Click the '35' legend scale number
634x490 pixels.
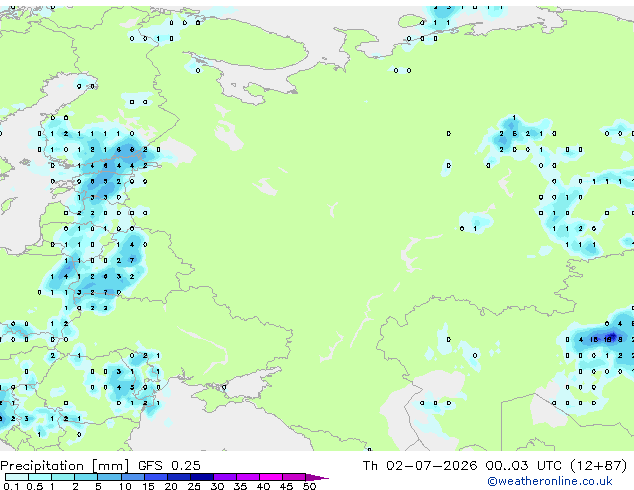click(x=240, y=486)
